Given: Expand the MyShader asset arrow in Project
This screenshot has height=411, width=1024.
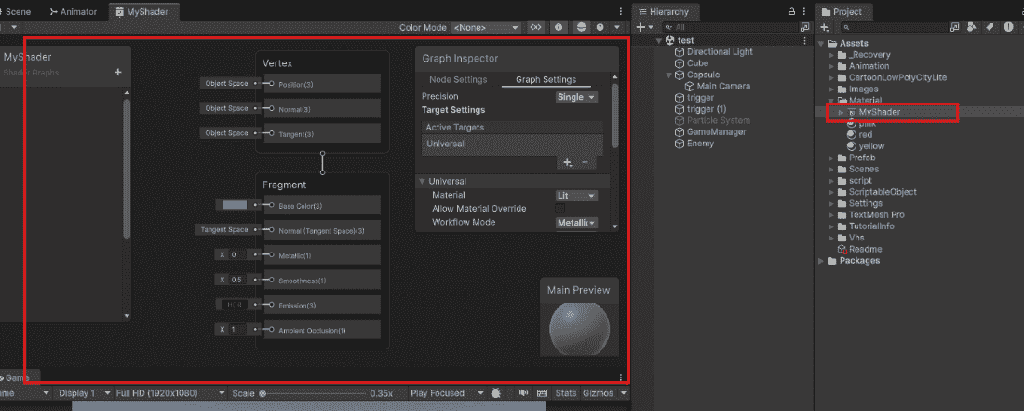Looking at the screenshot, I should pos(840,112).
